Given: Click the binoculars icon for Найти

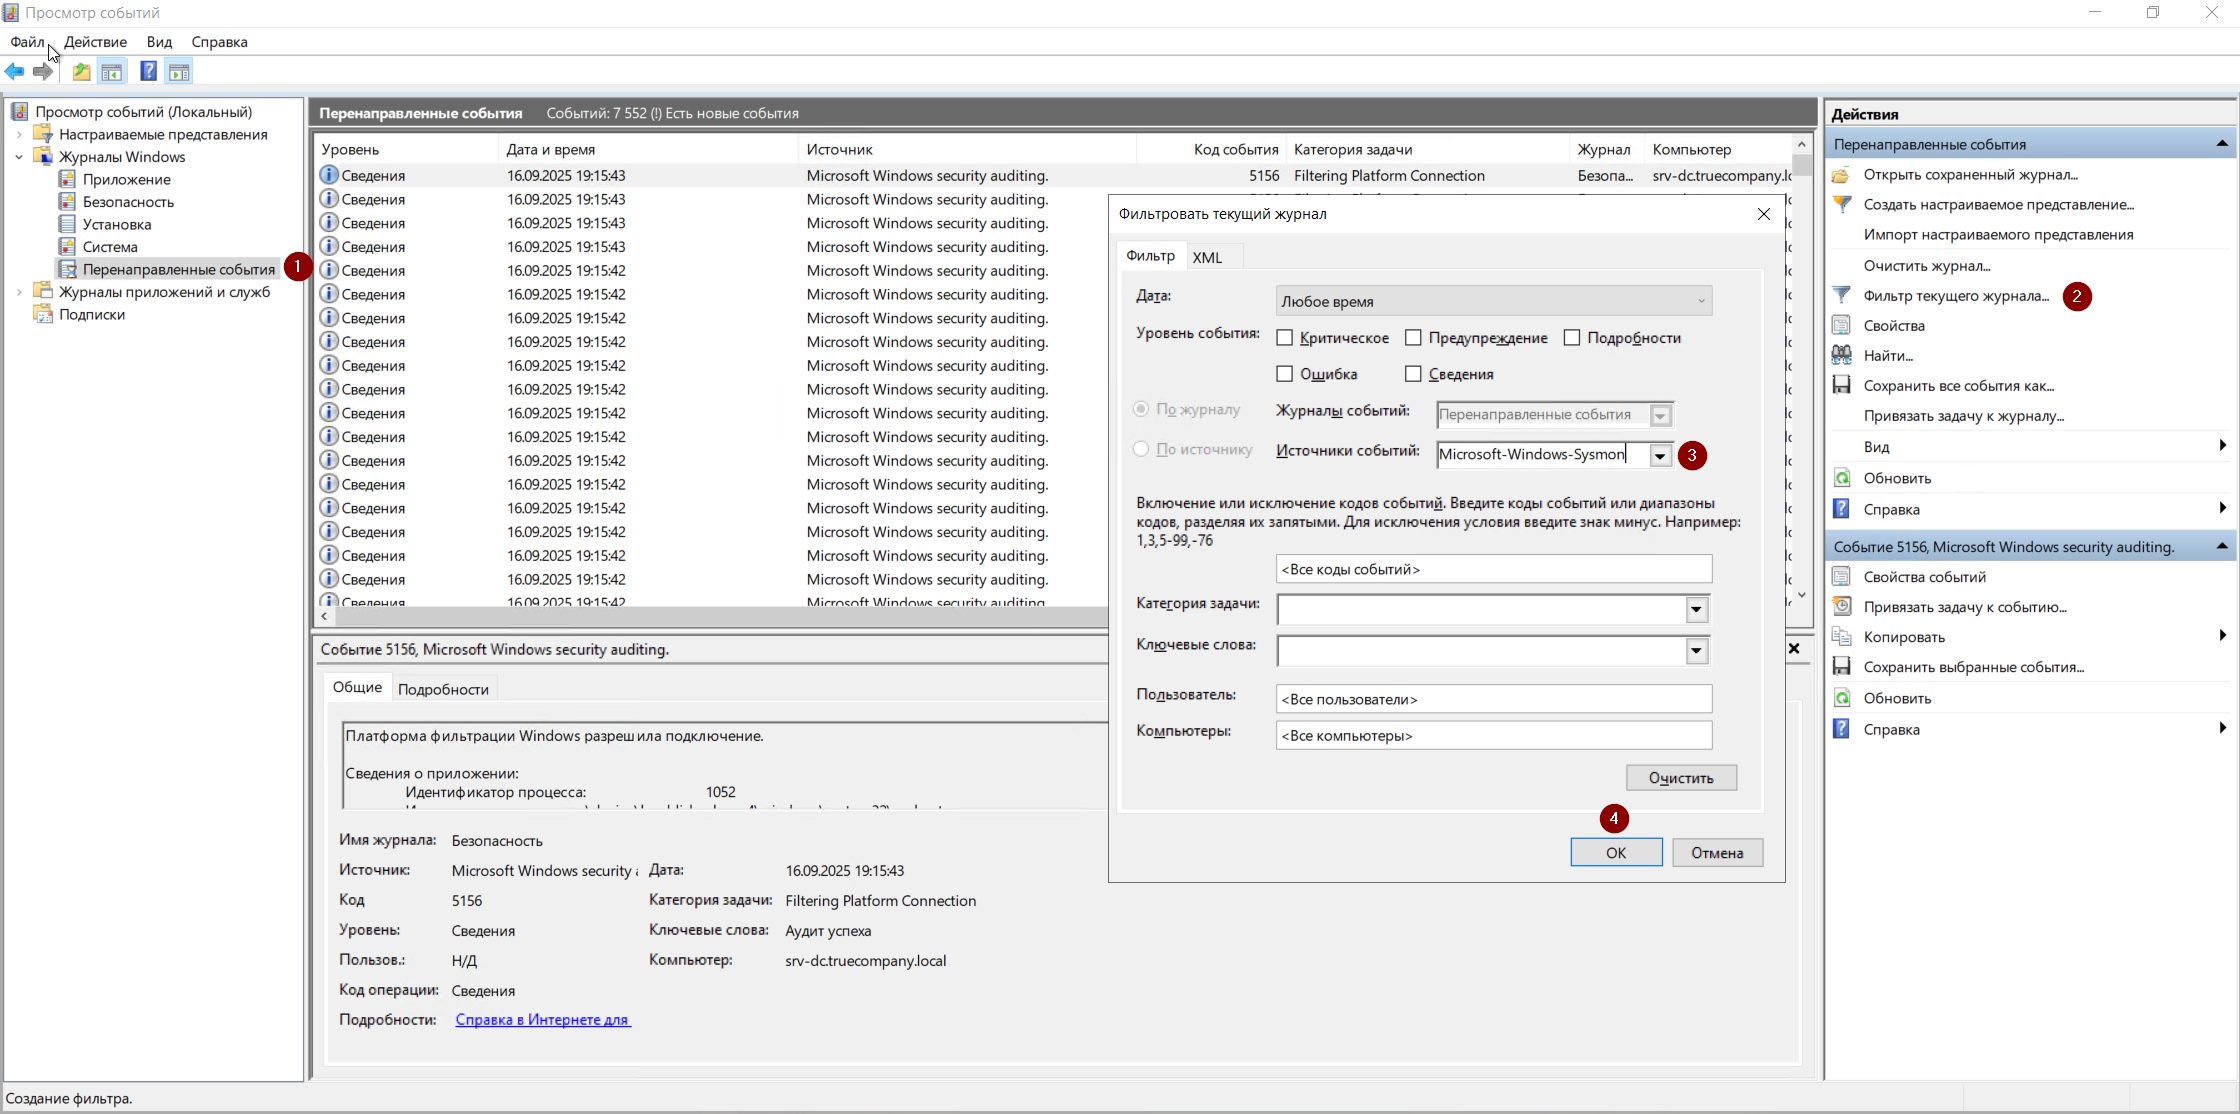Looking at the screenshot, I should [x=1842, y=355].
